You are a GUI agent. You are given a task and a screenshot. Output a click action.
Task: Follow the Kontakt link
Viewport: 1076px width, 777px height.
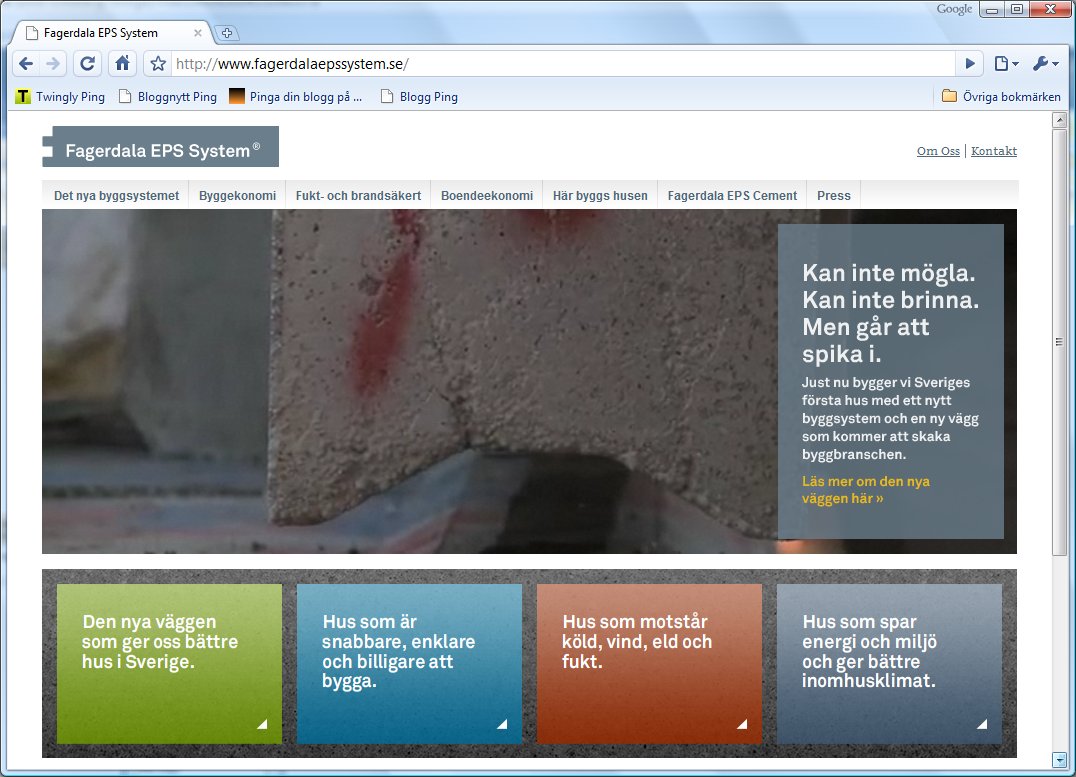994,151
